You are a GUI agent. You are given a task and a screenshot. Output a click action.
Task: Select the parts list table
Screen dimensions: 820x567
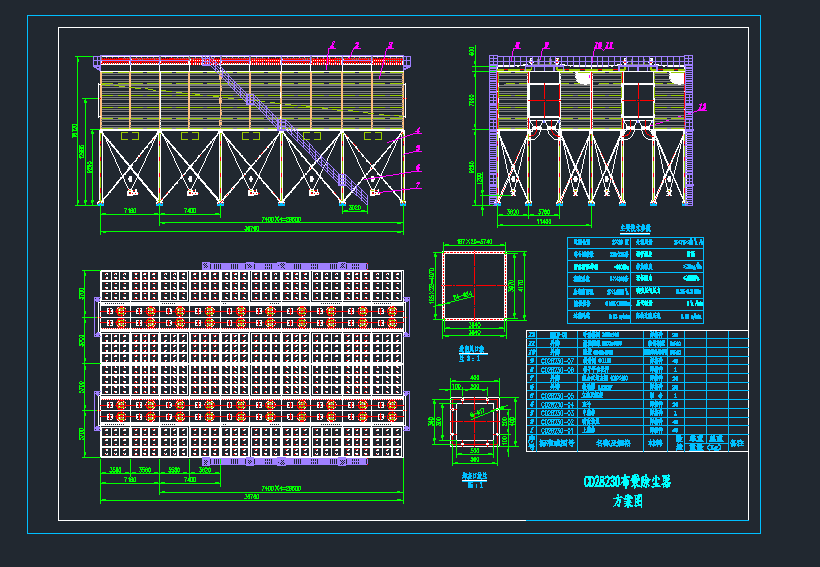click(636, 389)
